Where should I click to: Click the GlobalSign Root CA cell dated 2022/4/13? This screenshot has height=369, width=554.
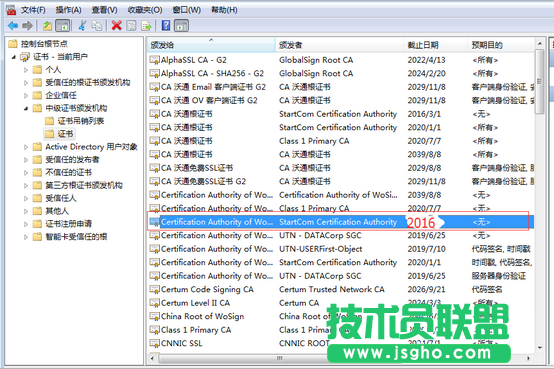316,60
